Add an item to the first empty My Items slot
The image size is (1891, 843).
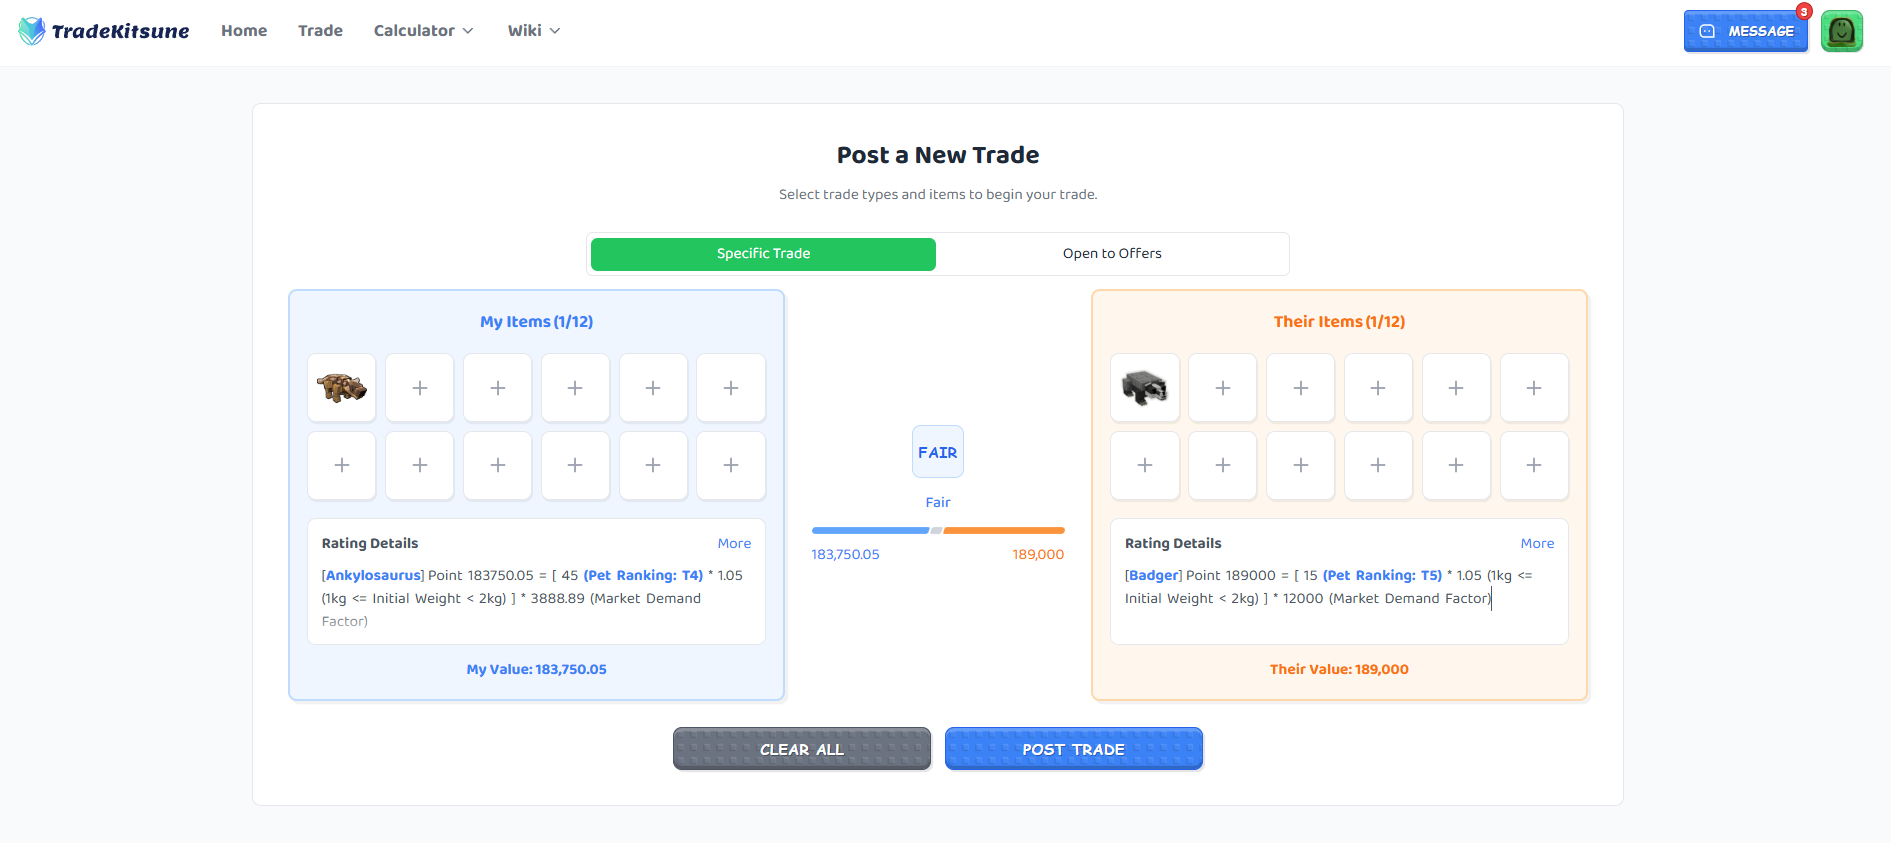pyautogui.click(x=419, y=388)
